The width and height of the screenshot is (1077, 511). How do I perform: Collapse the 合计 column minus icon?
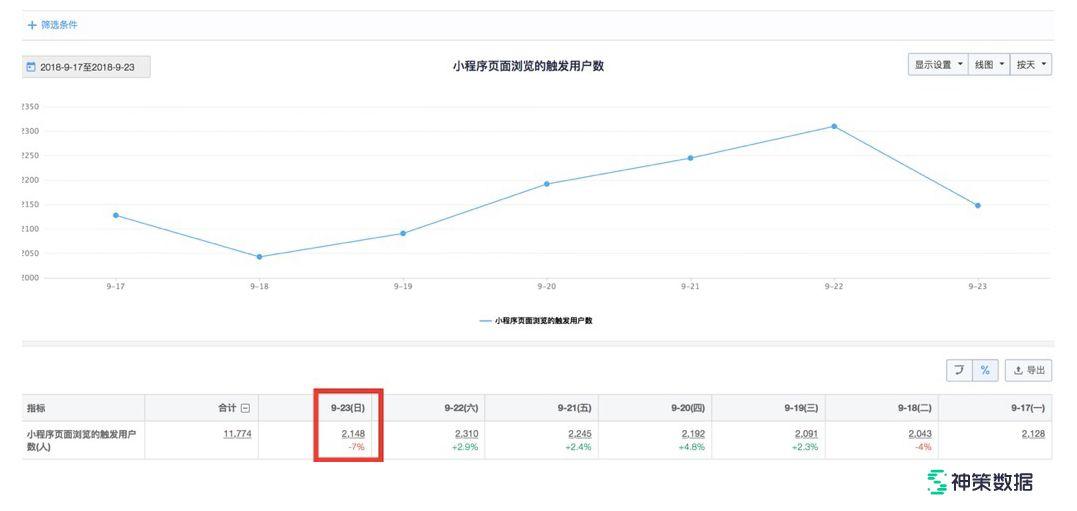click(x=245, y=408)
